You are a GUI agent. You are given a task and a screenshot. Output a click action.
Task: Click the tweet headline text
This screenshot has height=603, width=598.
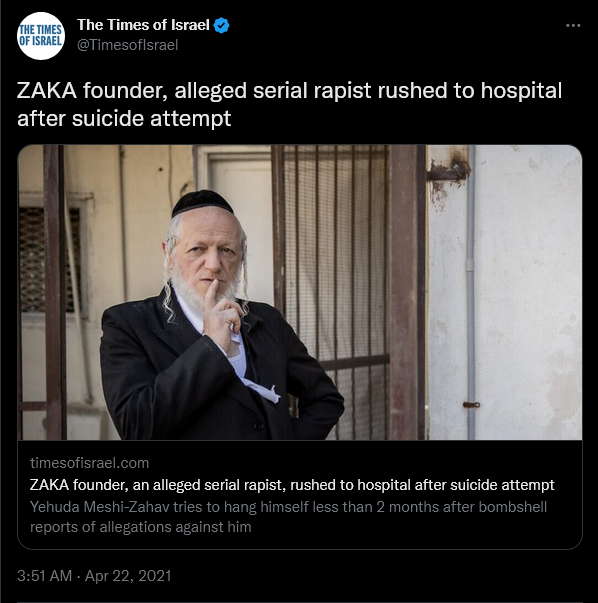pyautogui.click(x=289, y=104)
